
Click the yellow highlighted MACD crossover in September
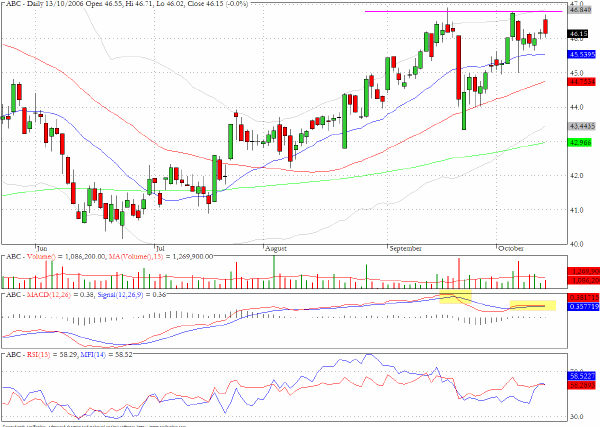tap(455, 297)
